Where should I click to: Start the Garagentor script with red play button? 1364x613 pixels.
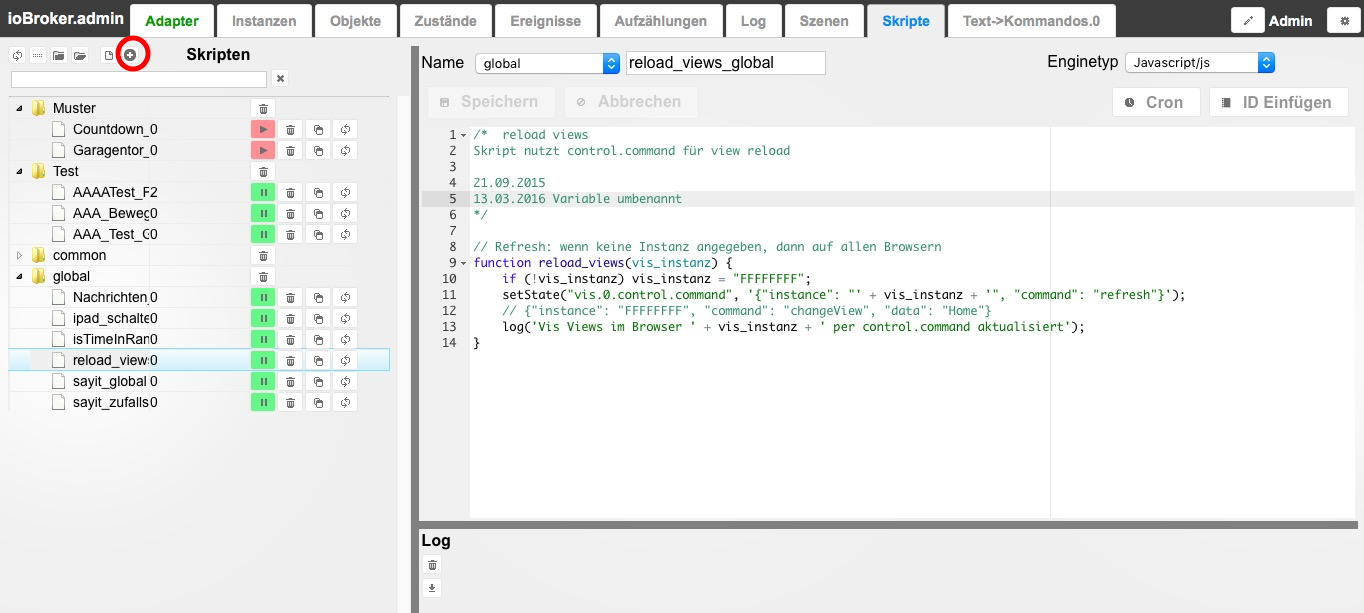[x=262, y=150]
